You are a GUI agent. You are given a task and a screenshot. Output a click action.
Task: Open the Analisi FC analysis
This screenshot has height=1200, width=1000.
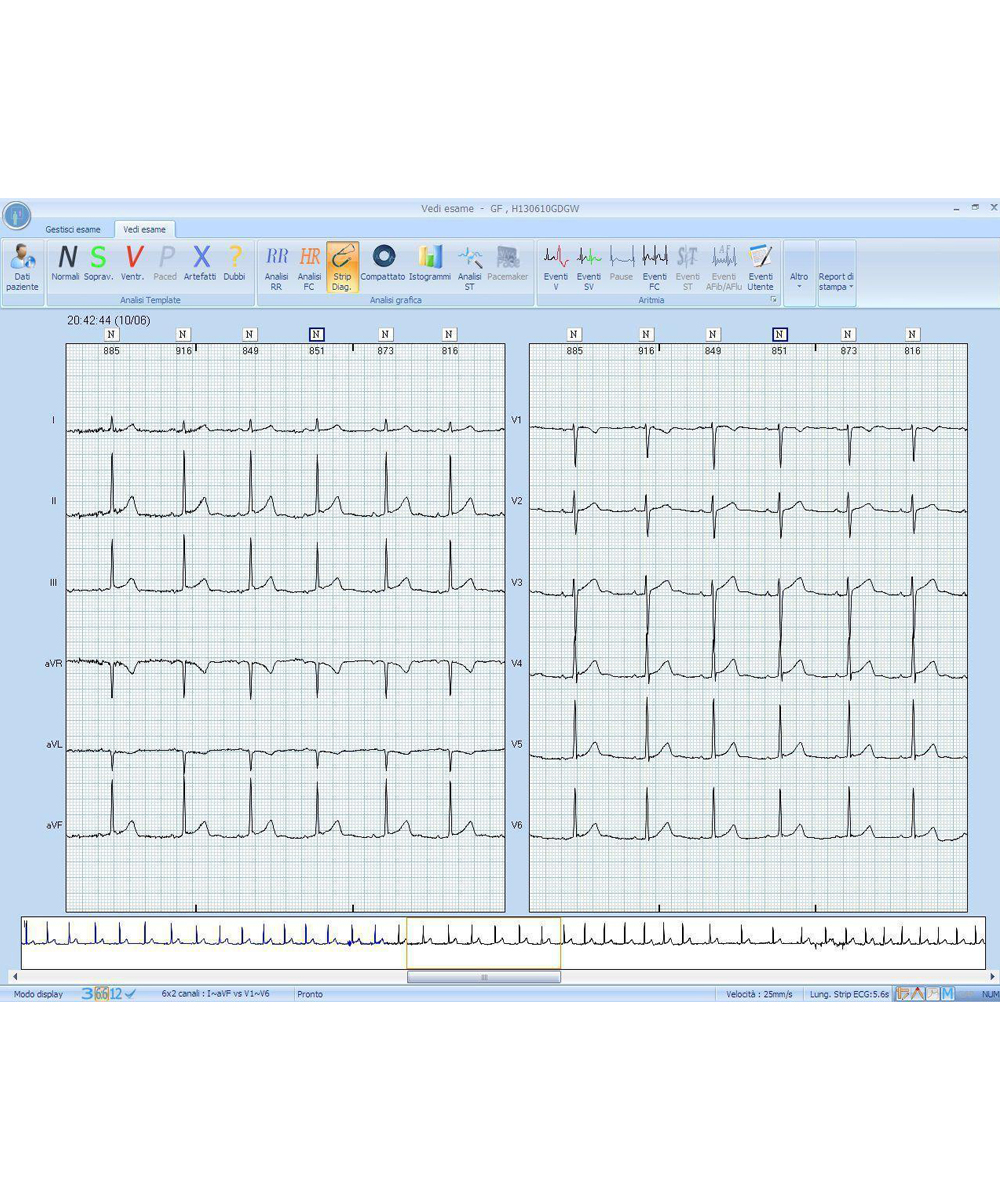tap(309, 265)
